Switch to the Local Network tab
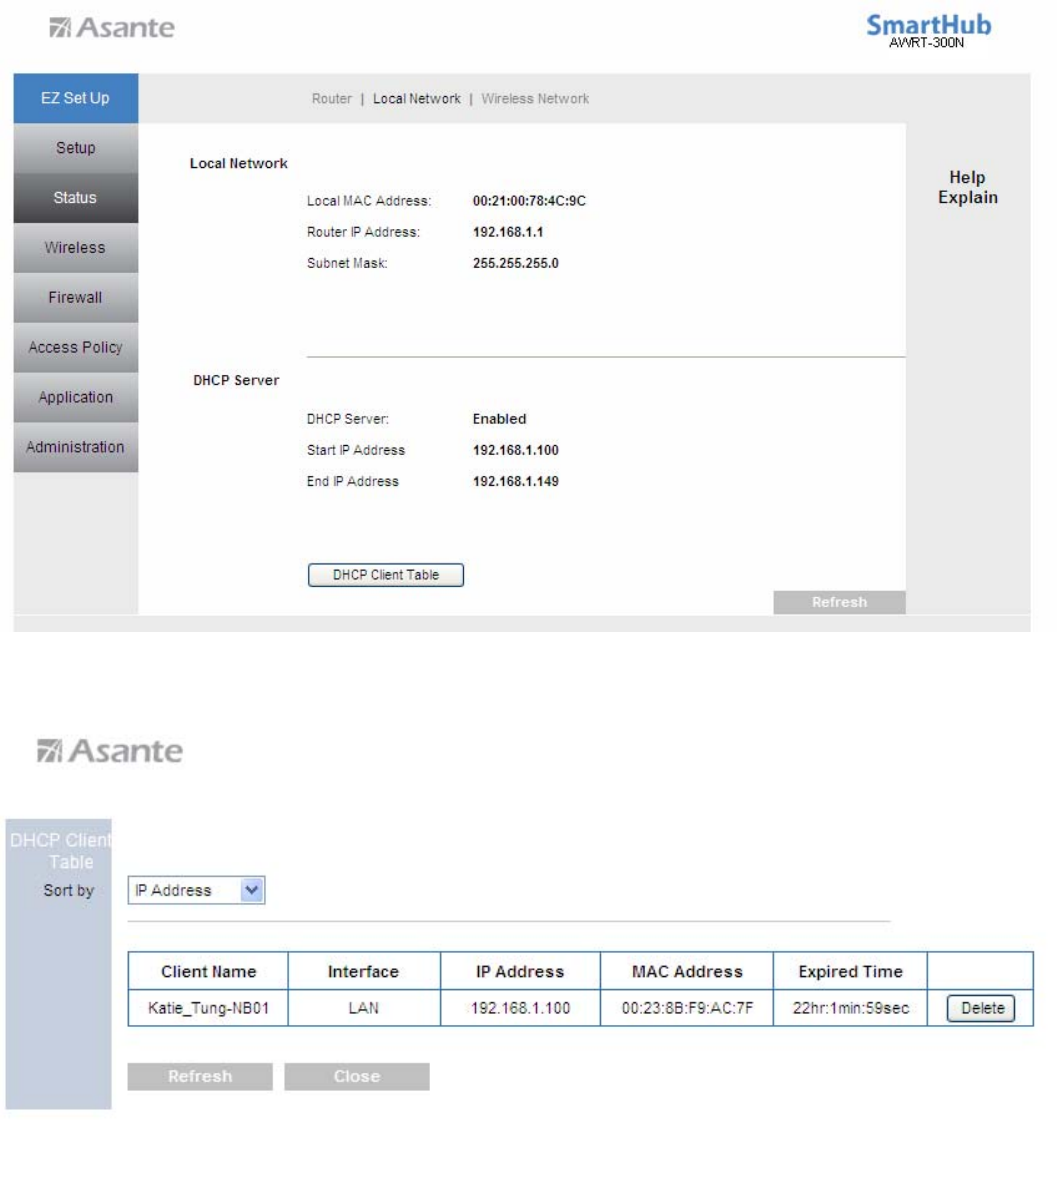The height and width of the screenshot is (1178, 1059). click(x=417, y=98)
